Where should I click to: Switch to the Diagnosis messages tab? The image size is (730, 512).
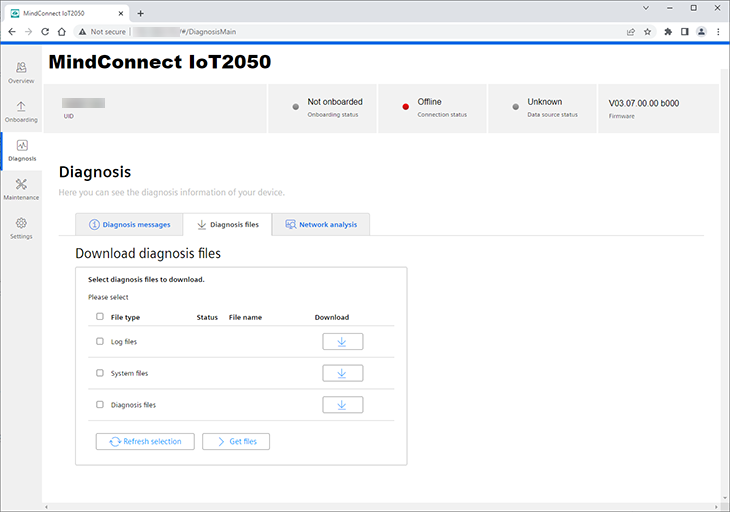coord(129,224)
